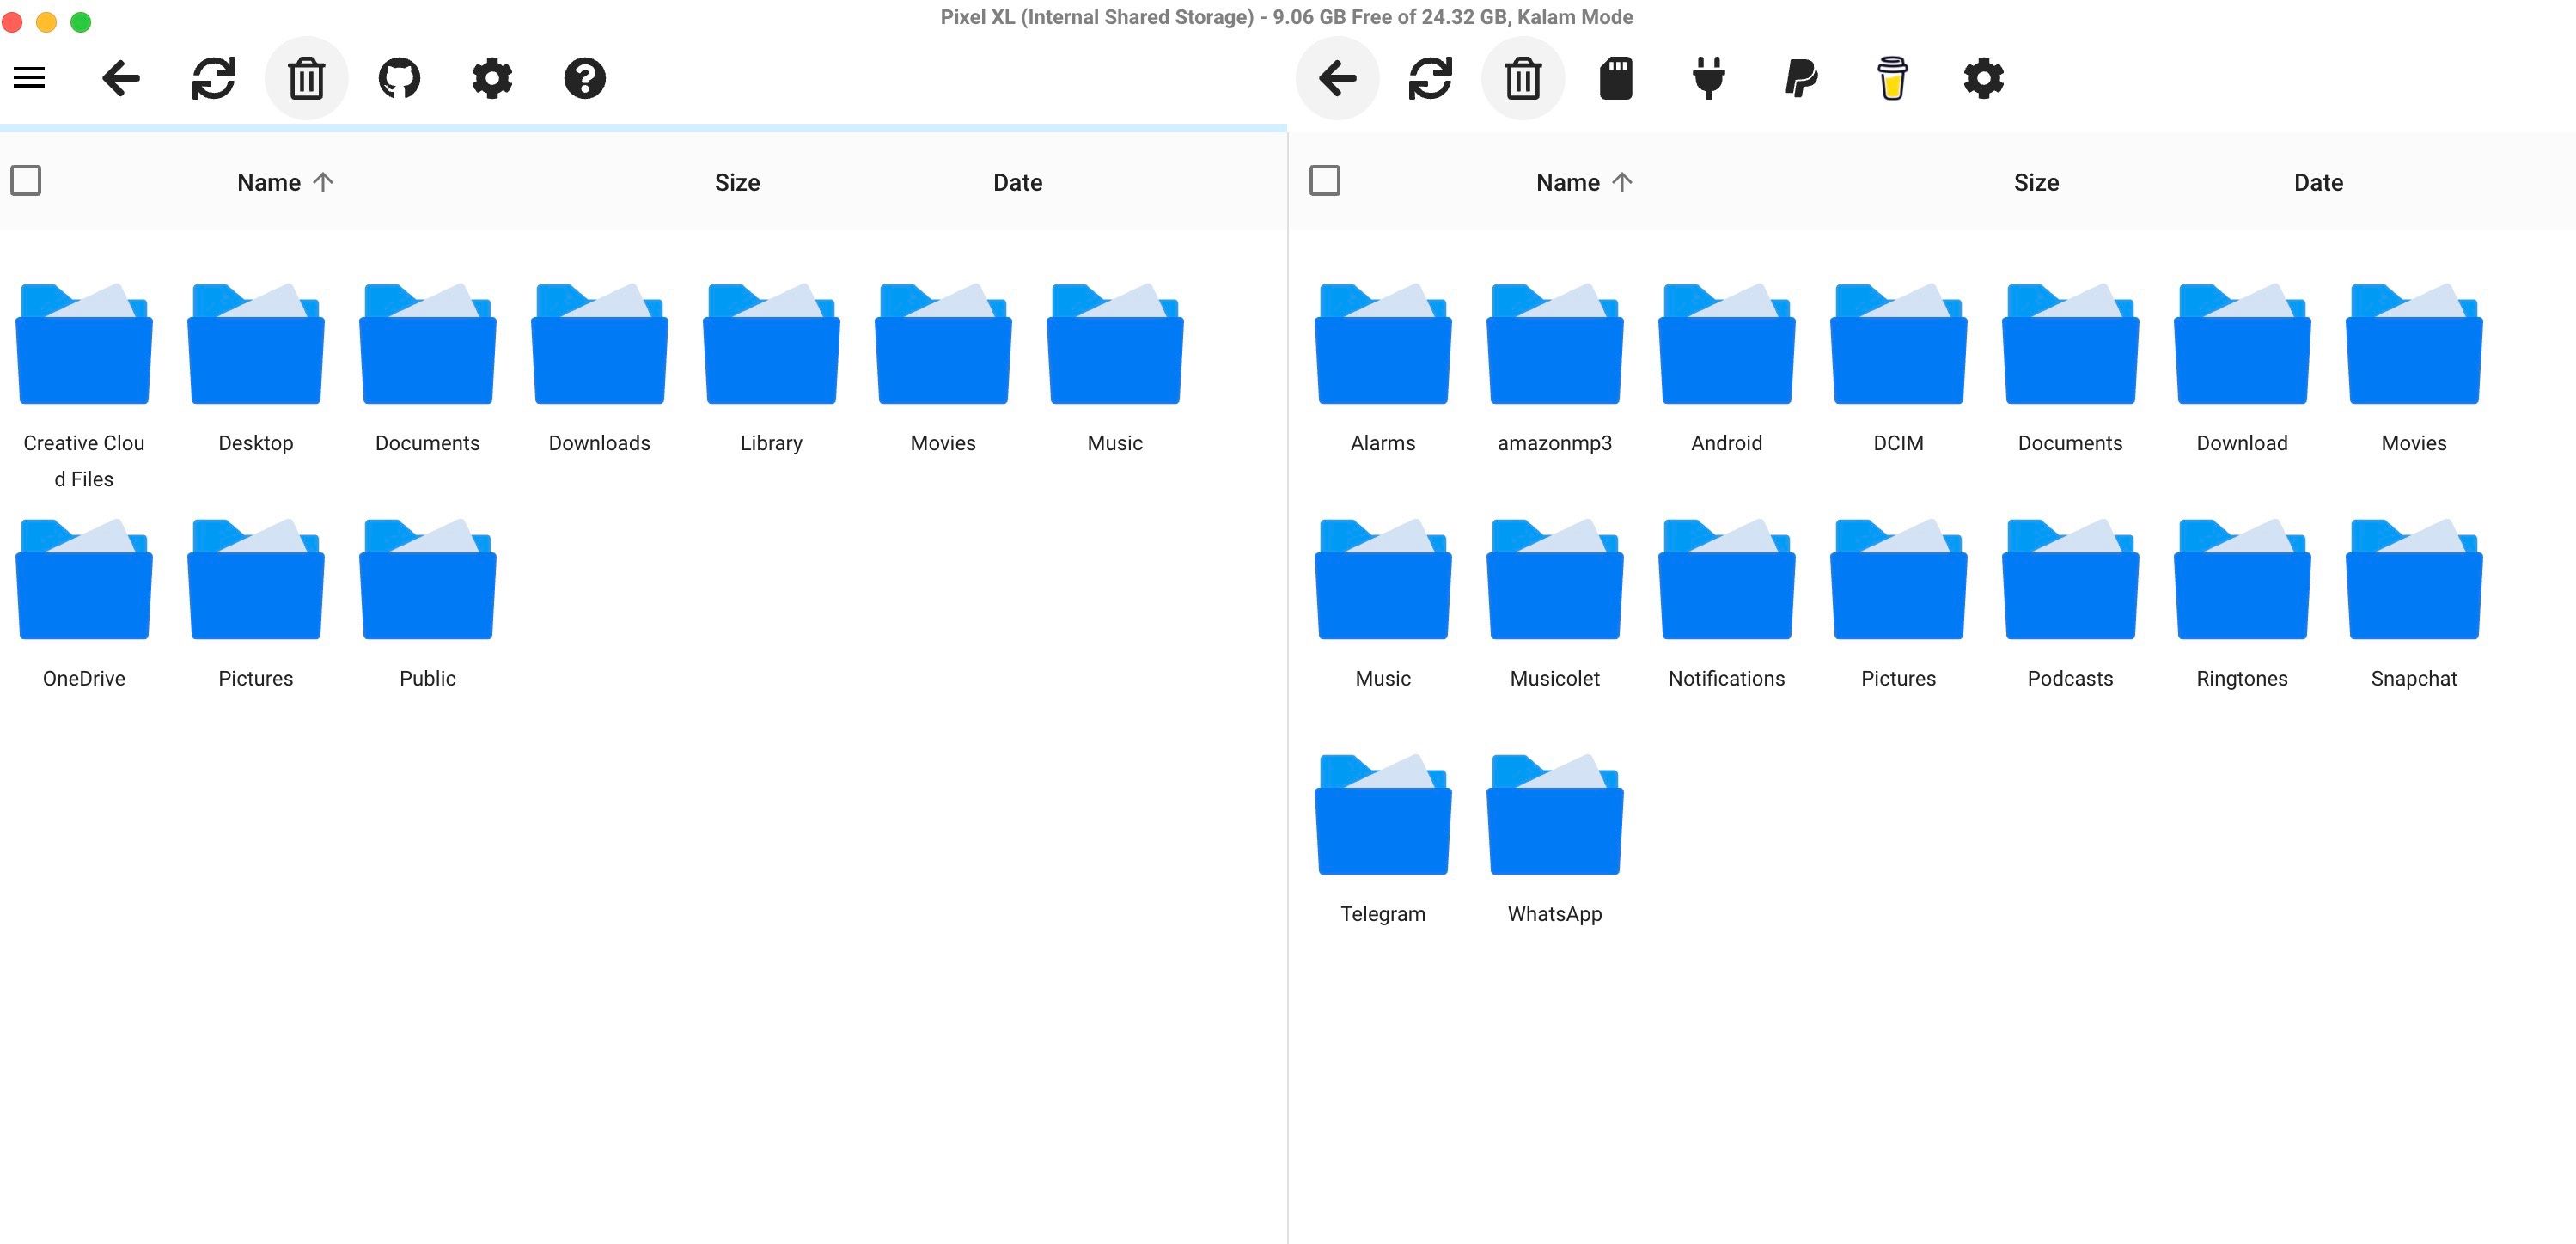
Task: Check the select-all box in the local pane
Action: pyautogui.click(x=27, y=180)
